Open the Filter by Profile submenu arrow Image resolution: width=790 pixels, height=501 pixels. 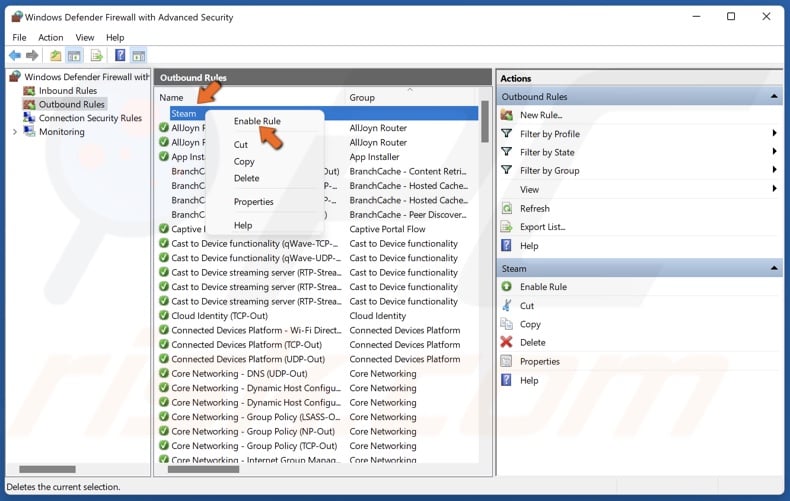click(774, 134)
